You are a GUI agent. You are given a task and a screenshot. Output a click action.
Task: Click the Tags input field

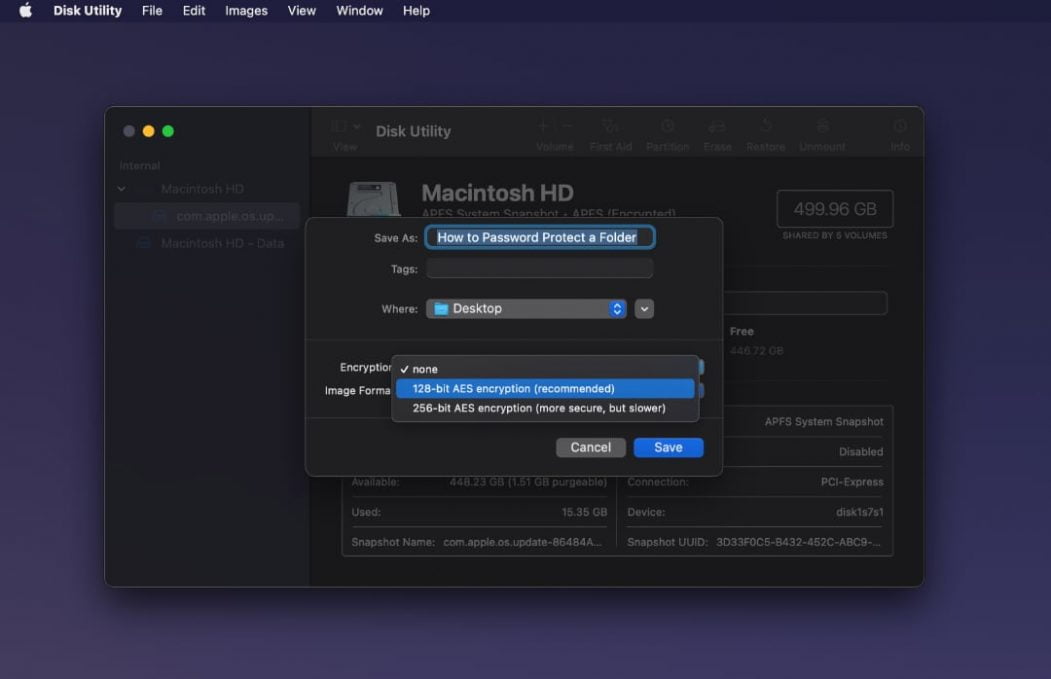(x=540, y=268)
